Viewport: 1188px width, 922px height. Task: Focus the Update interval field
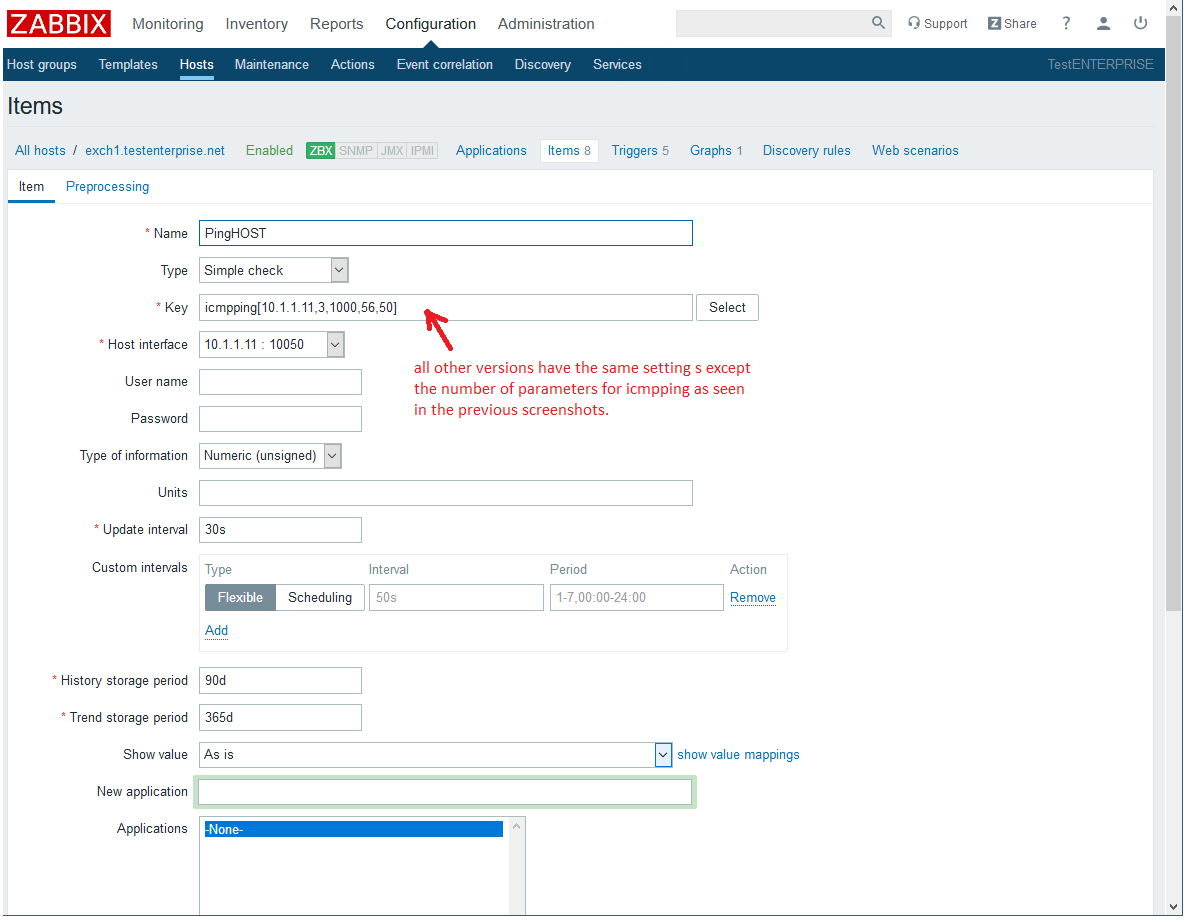[280, 530]
